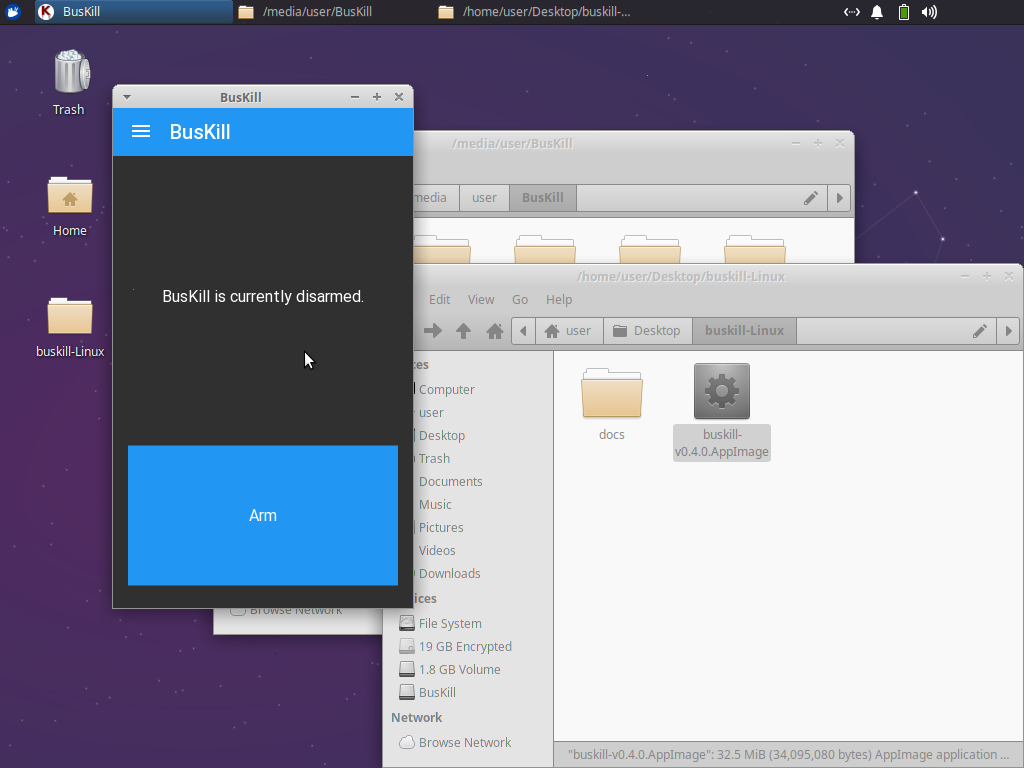Select the buskill-Linux desktop folder
The image size is (1024, 768).
pyautogui.click(x=70, y=327)
